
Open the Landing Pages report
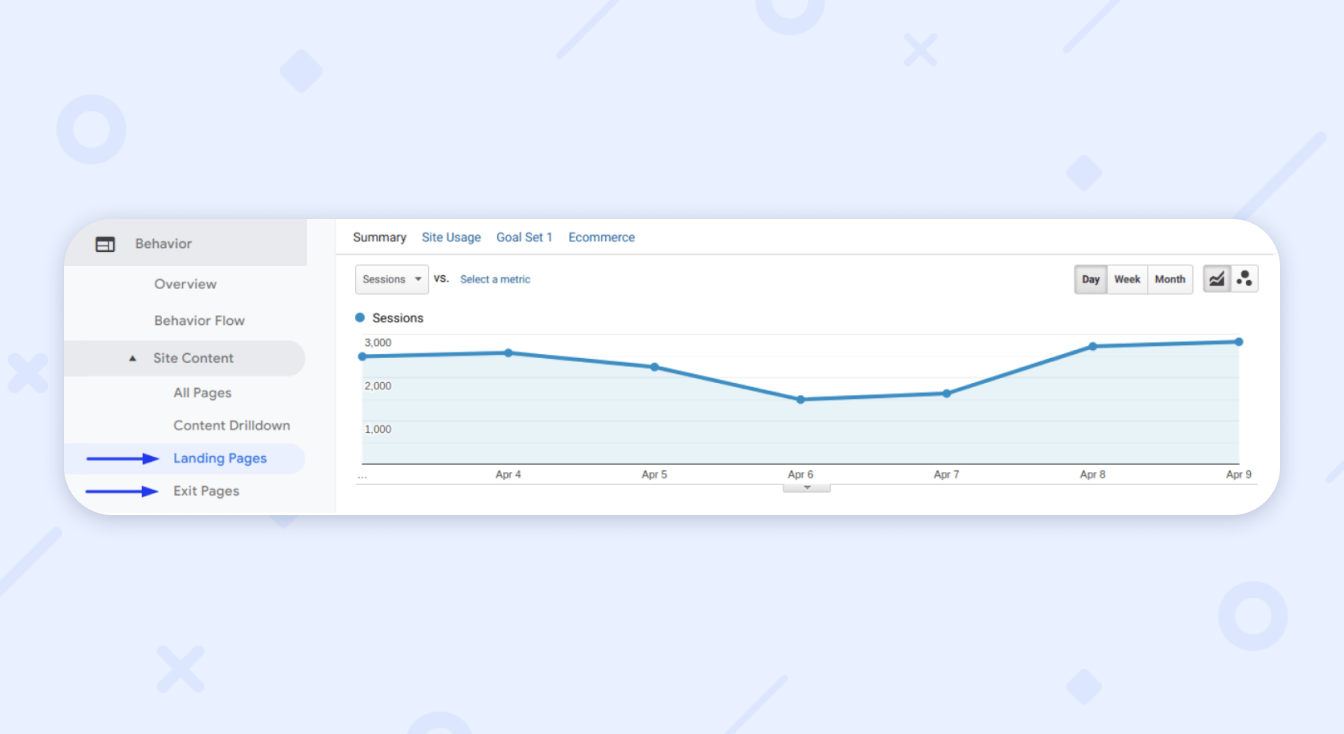219,457
